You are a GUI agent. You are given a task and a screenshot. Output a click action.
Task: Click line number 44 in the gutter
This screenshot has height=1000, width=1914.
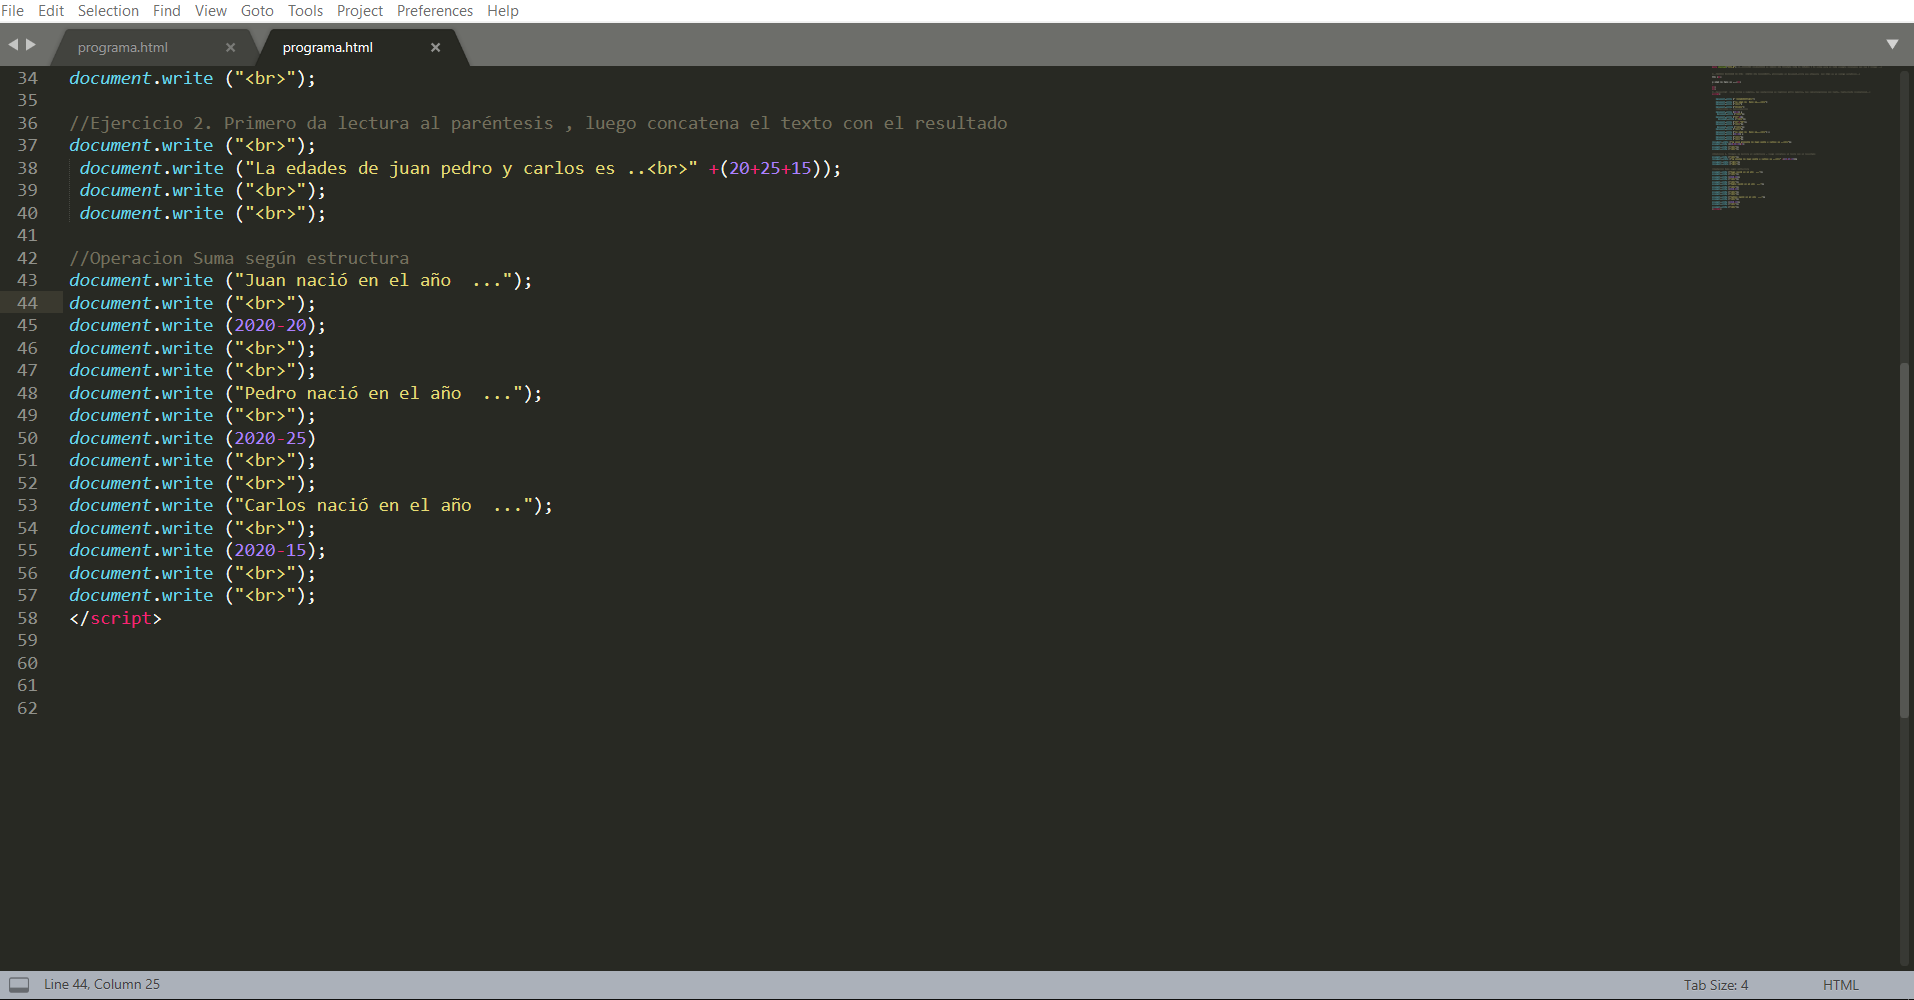coord(27,303)
